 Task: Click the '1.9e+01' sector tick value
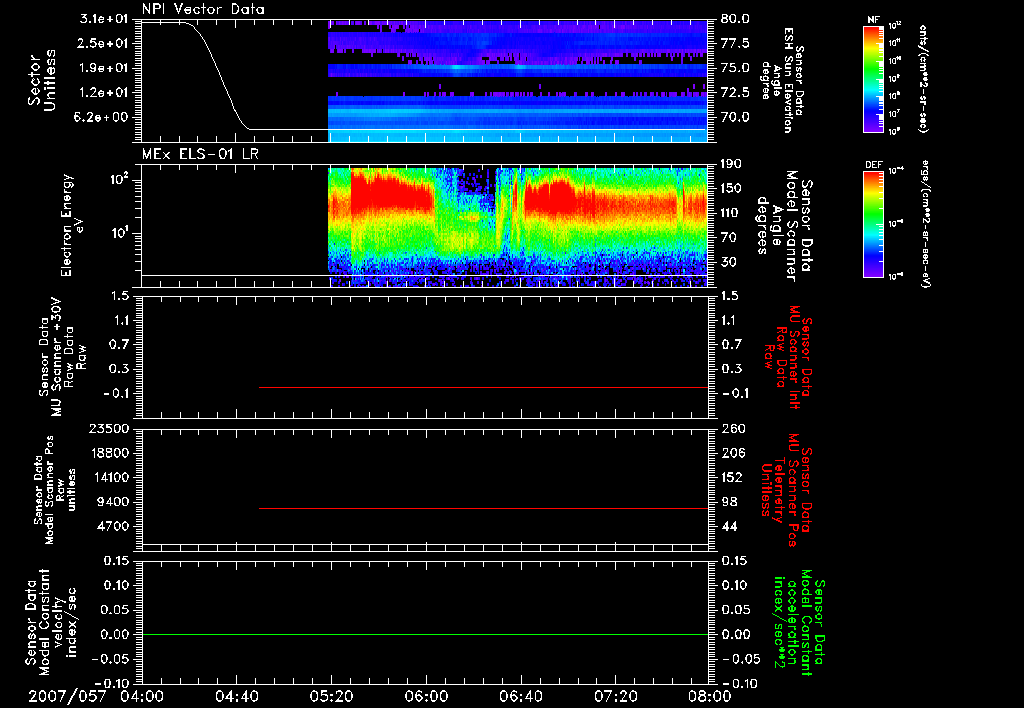pyautogui.click(x=104, y=68)
